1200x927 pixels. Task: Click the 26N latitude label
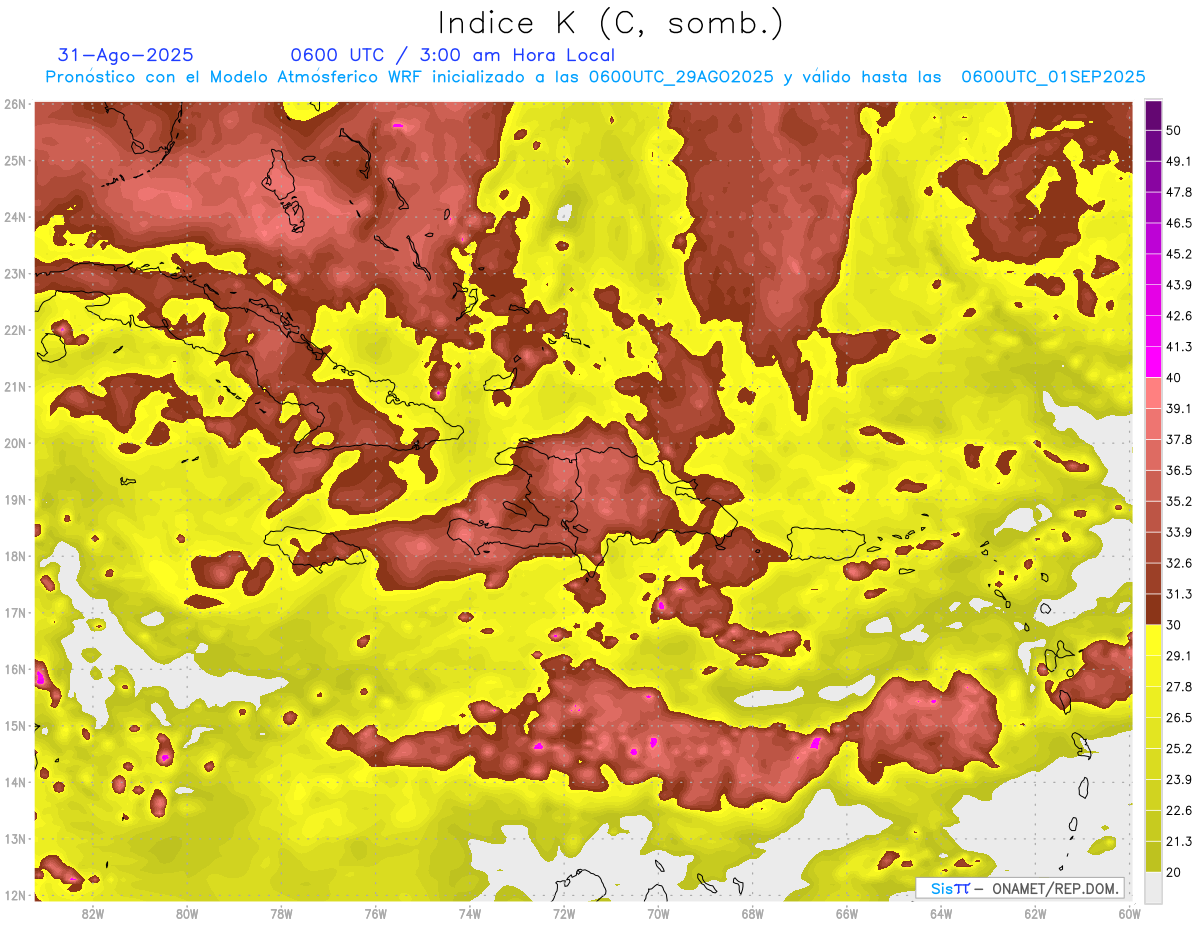[x=15, y=104]
